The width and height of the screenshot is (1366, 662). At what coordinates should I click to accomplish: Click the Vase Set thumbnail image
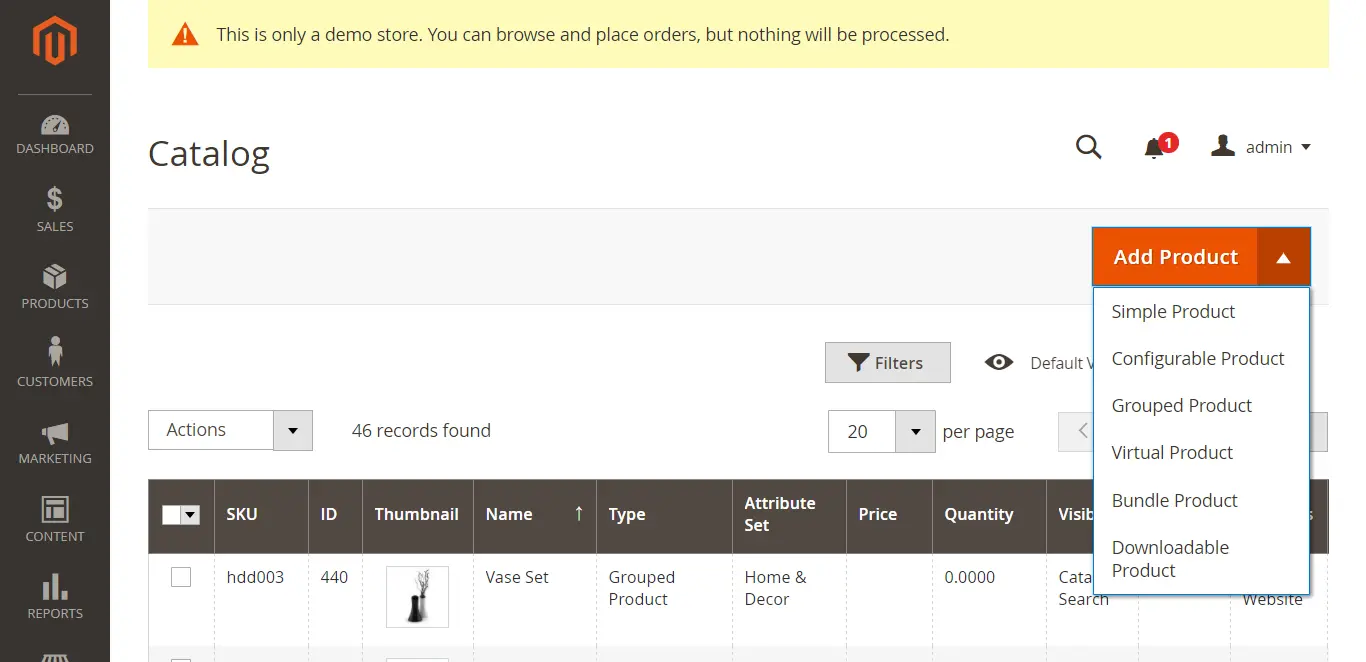tap(417, 597)
